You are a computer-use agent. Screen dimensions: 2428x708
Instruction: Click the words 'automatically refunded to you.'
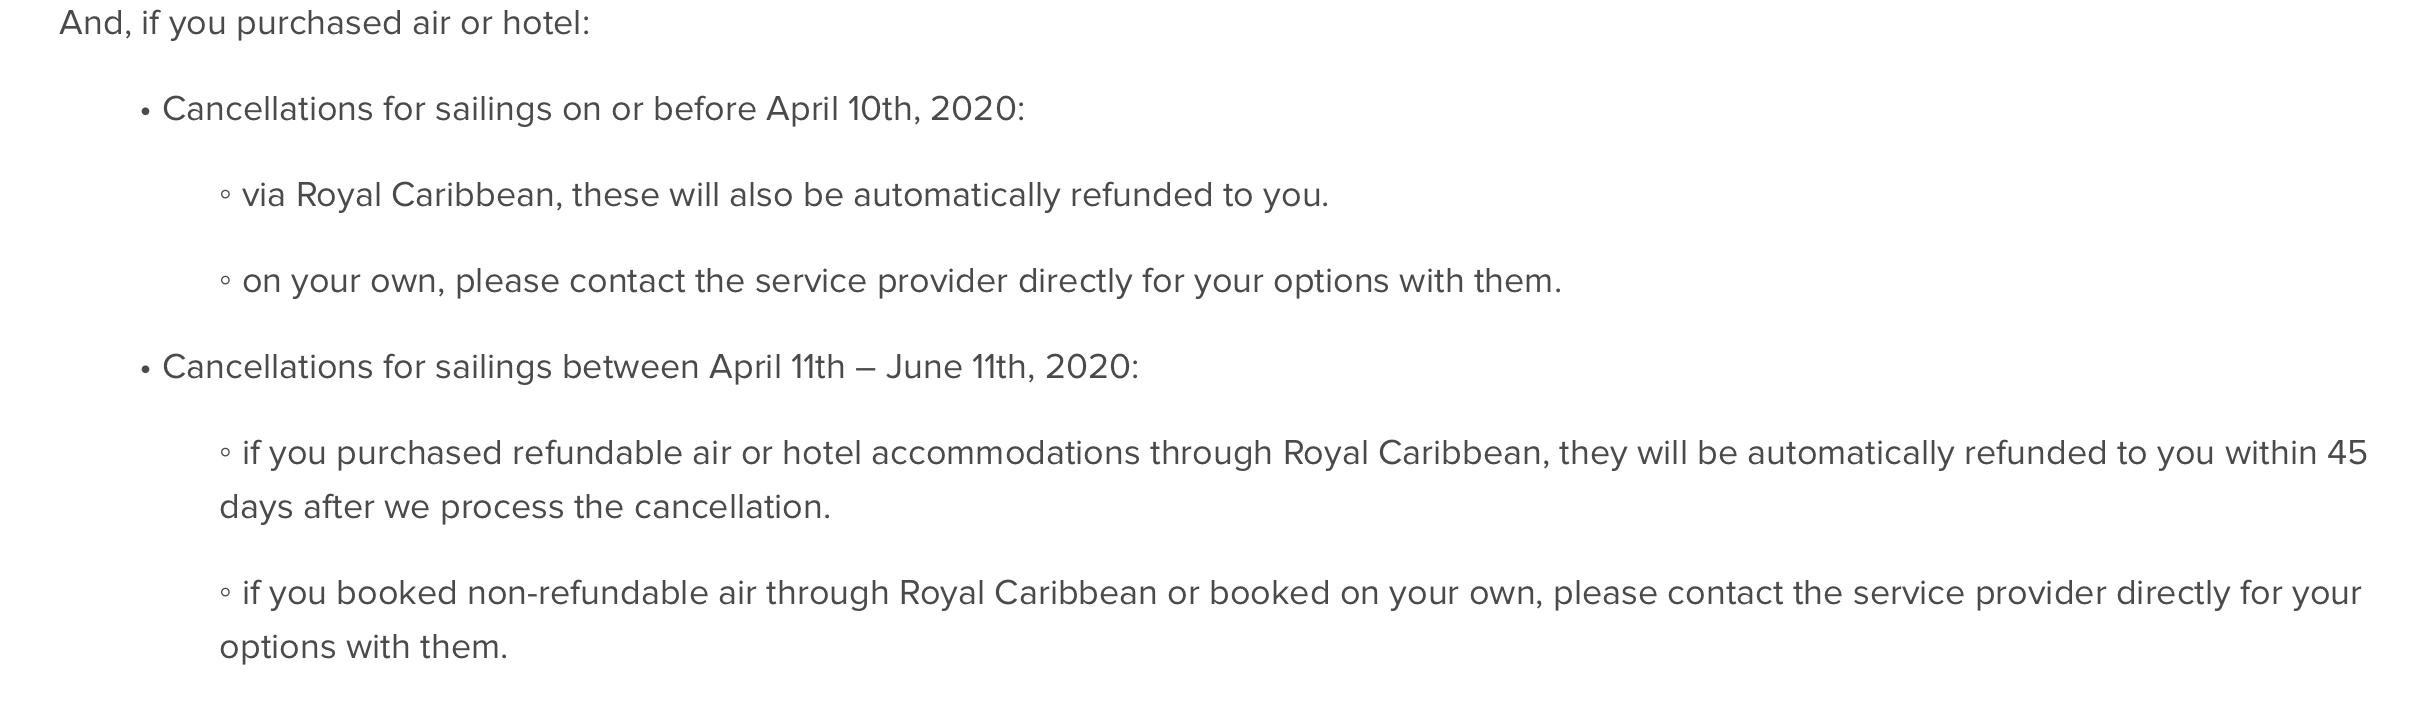pos(1091,195)
